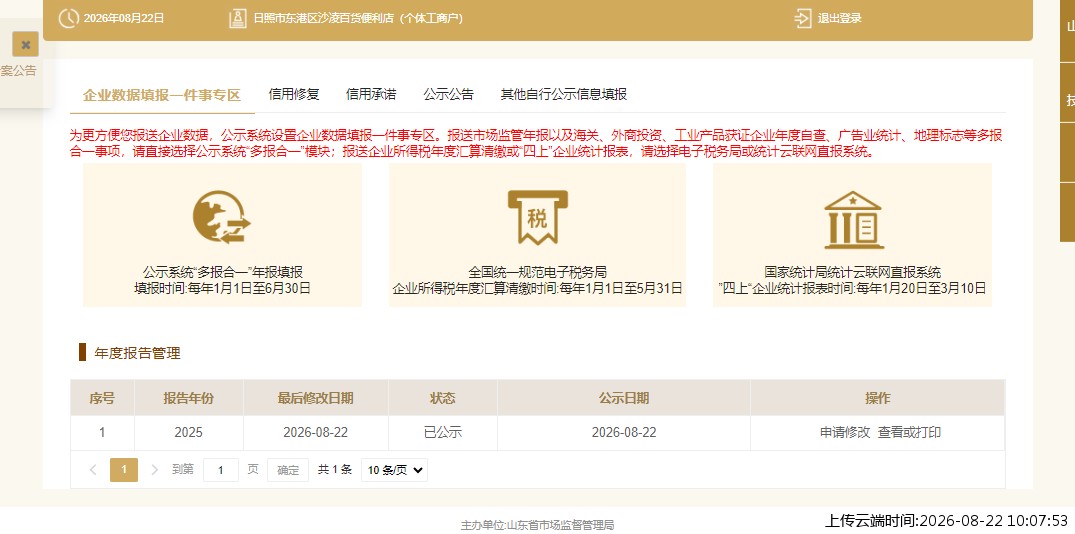Click the 日照市东港区沙凌百货便利店 business name

[x=359, y=19]
